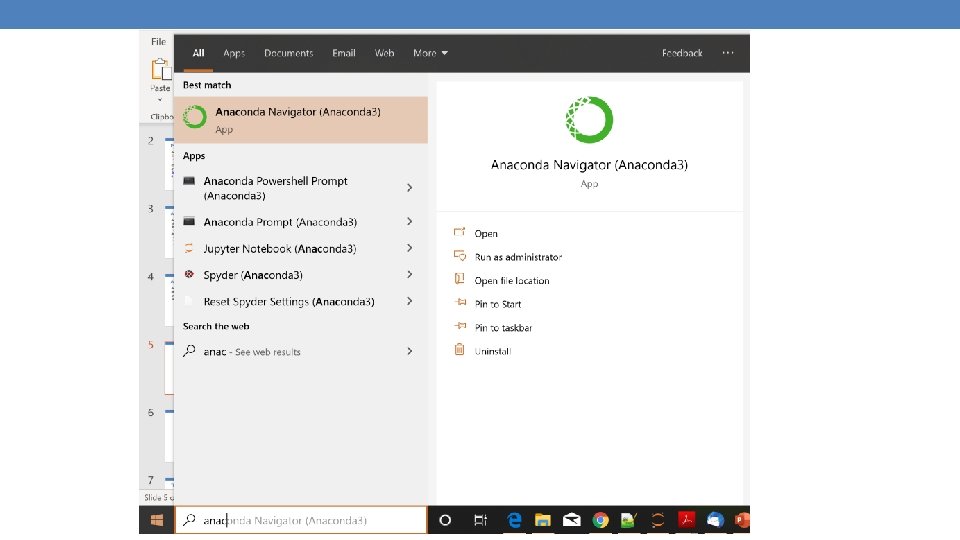
Task: Click the Open file location icon
Action: click(x=459, y=279)
